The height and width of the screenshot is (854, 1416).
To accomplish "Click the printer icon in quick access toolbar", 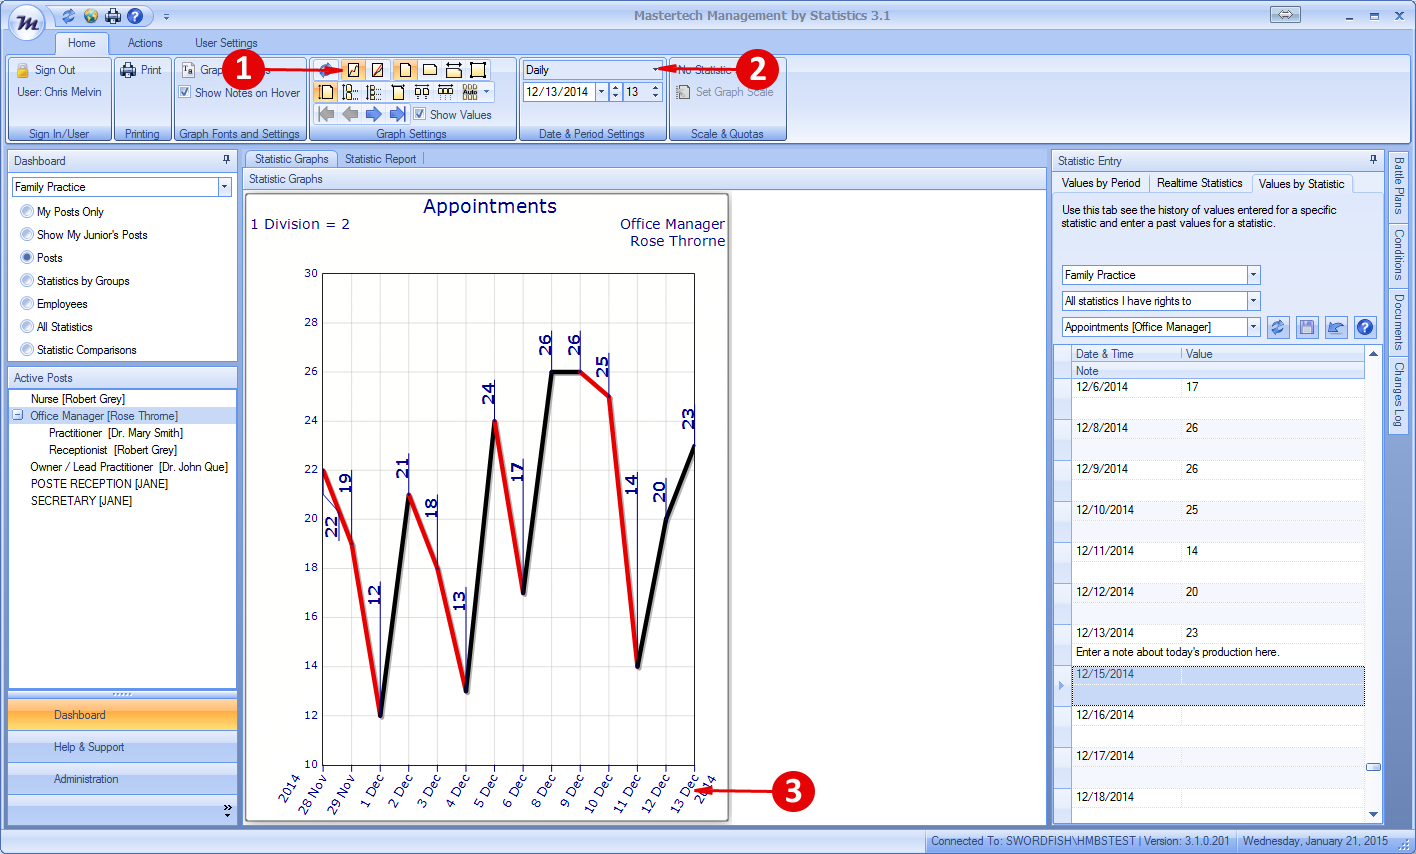I will (112, 16).
